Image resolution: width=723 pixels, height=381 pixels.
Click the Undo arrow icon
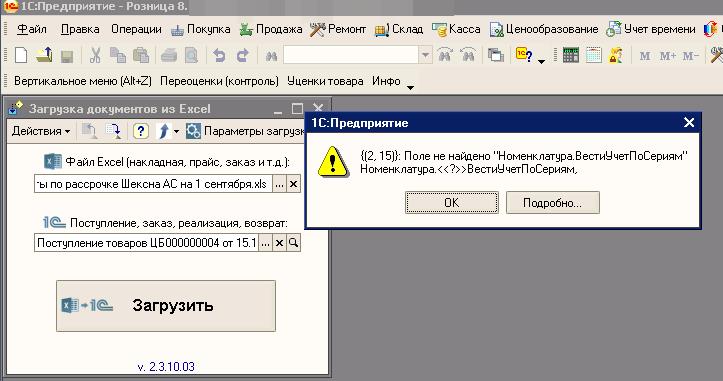tap(219, 56)
